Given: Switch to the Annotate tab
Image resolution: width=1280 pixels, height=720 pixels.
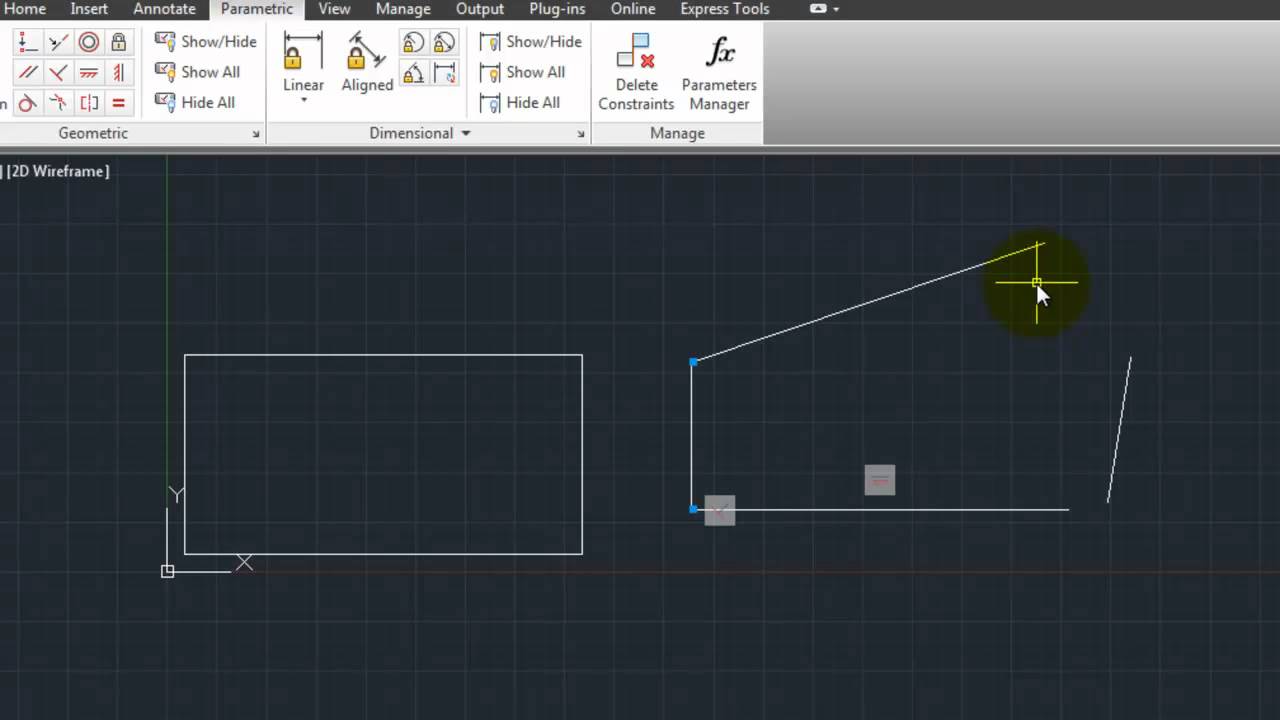Looking at the screenshot, I should 164,9.
